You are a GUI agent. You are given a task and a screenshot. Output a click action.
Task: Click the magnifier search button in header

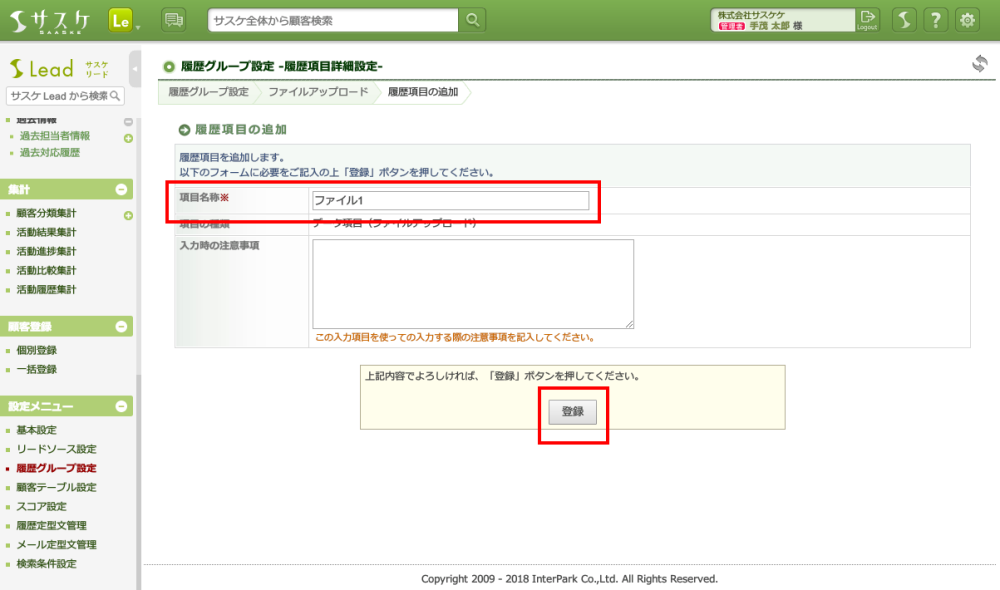[x=473, y=20]
